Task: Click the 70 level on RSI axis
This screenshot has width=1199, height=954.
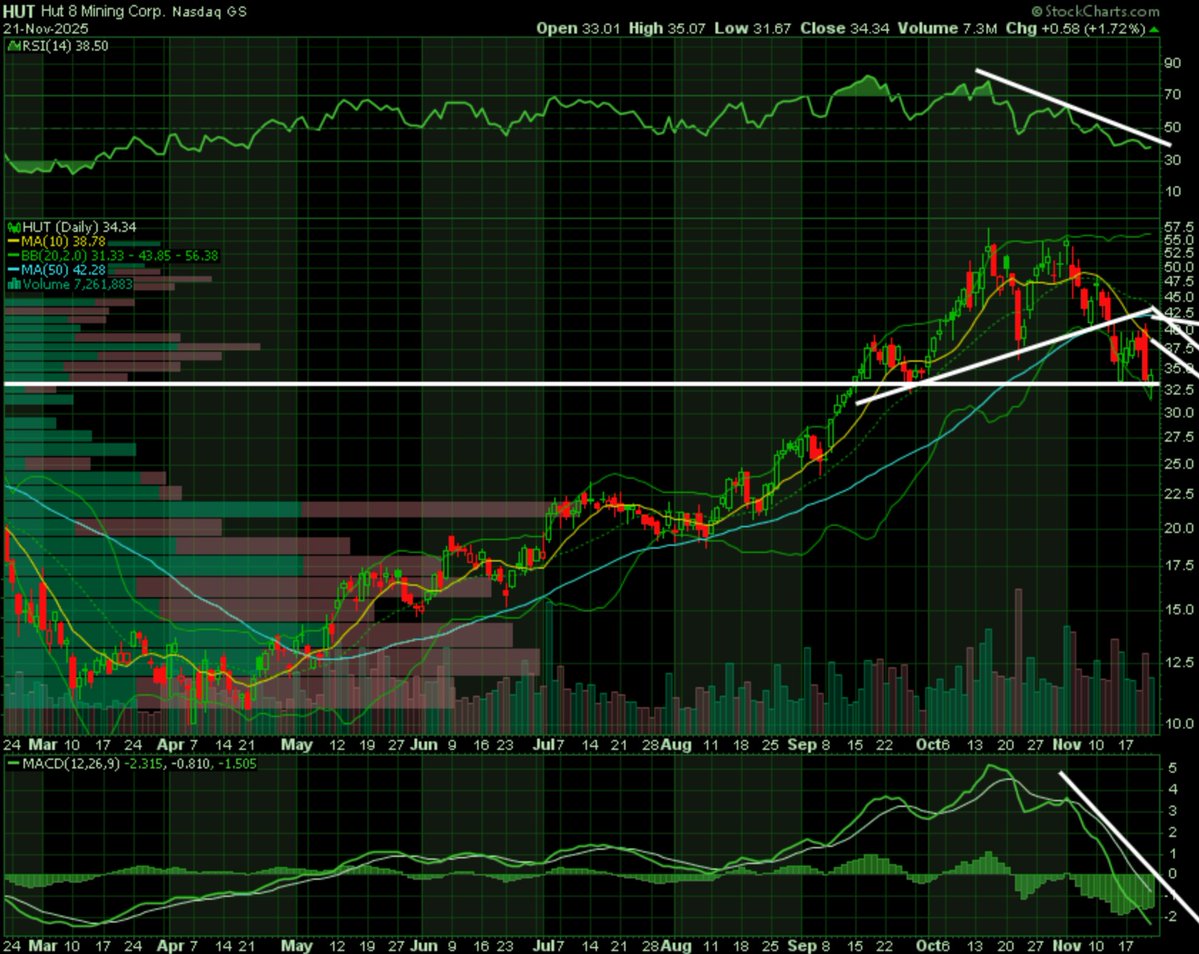Action: point(1172,95)
